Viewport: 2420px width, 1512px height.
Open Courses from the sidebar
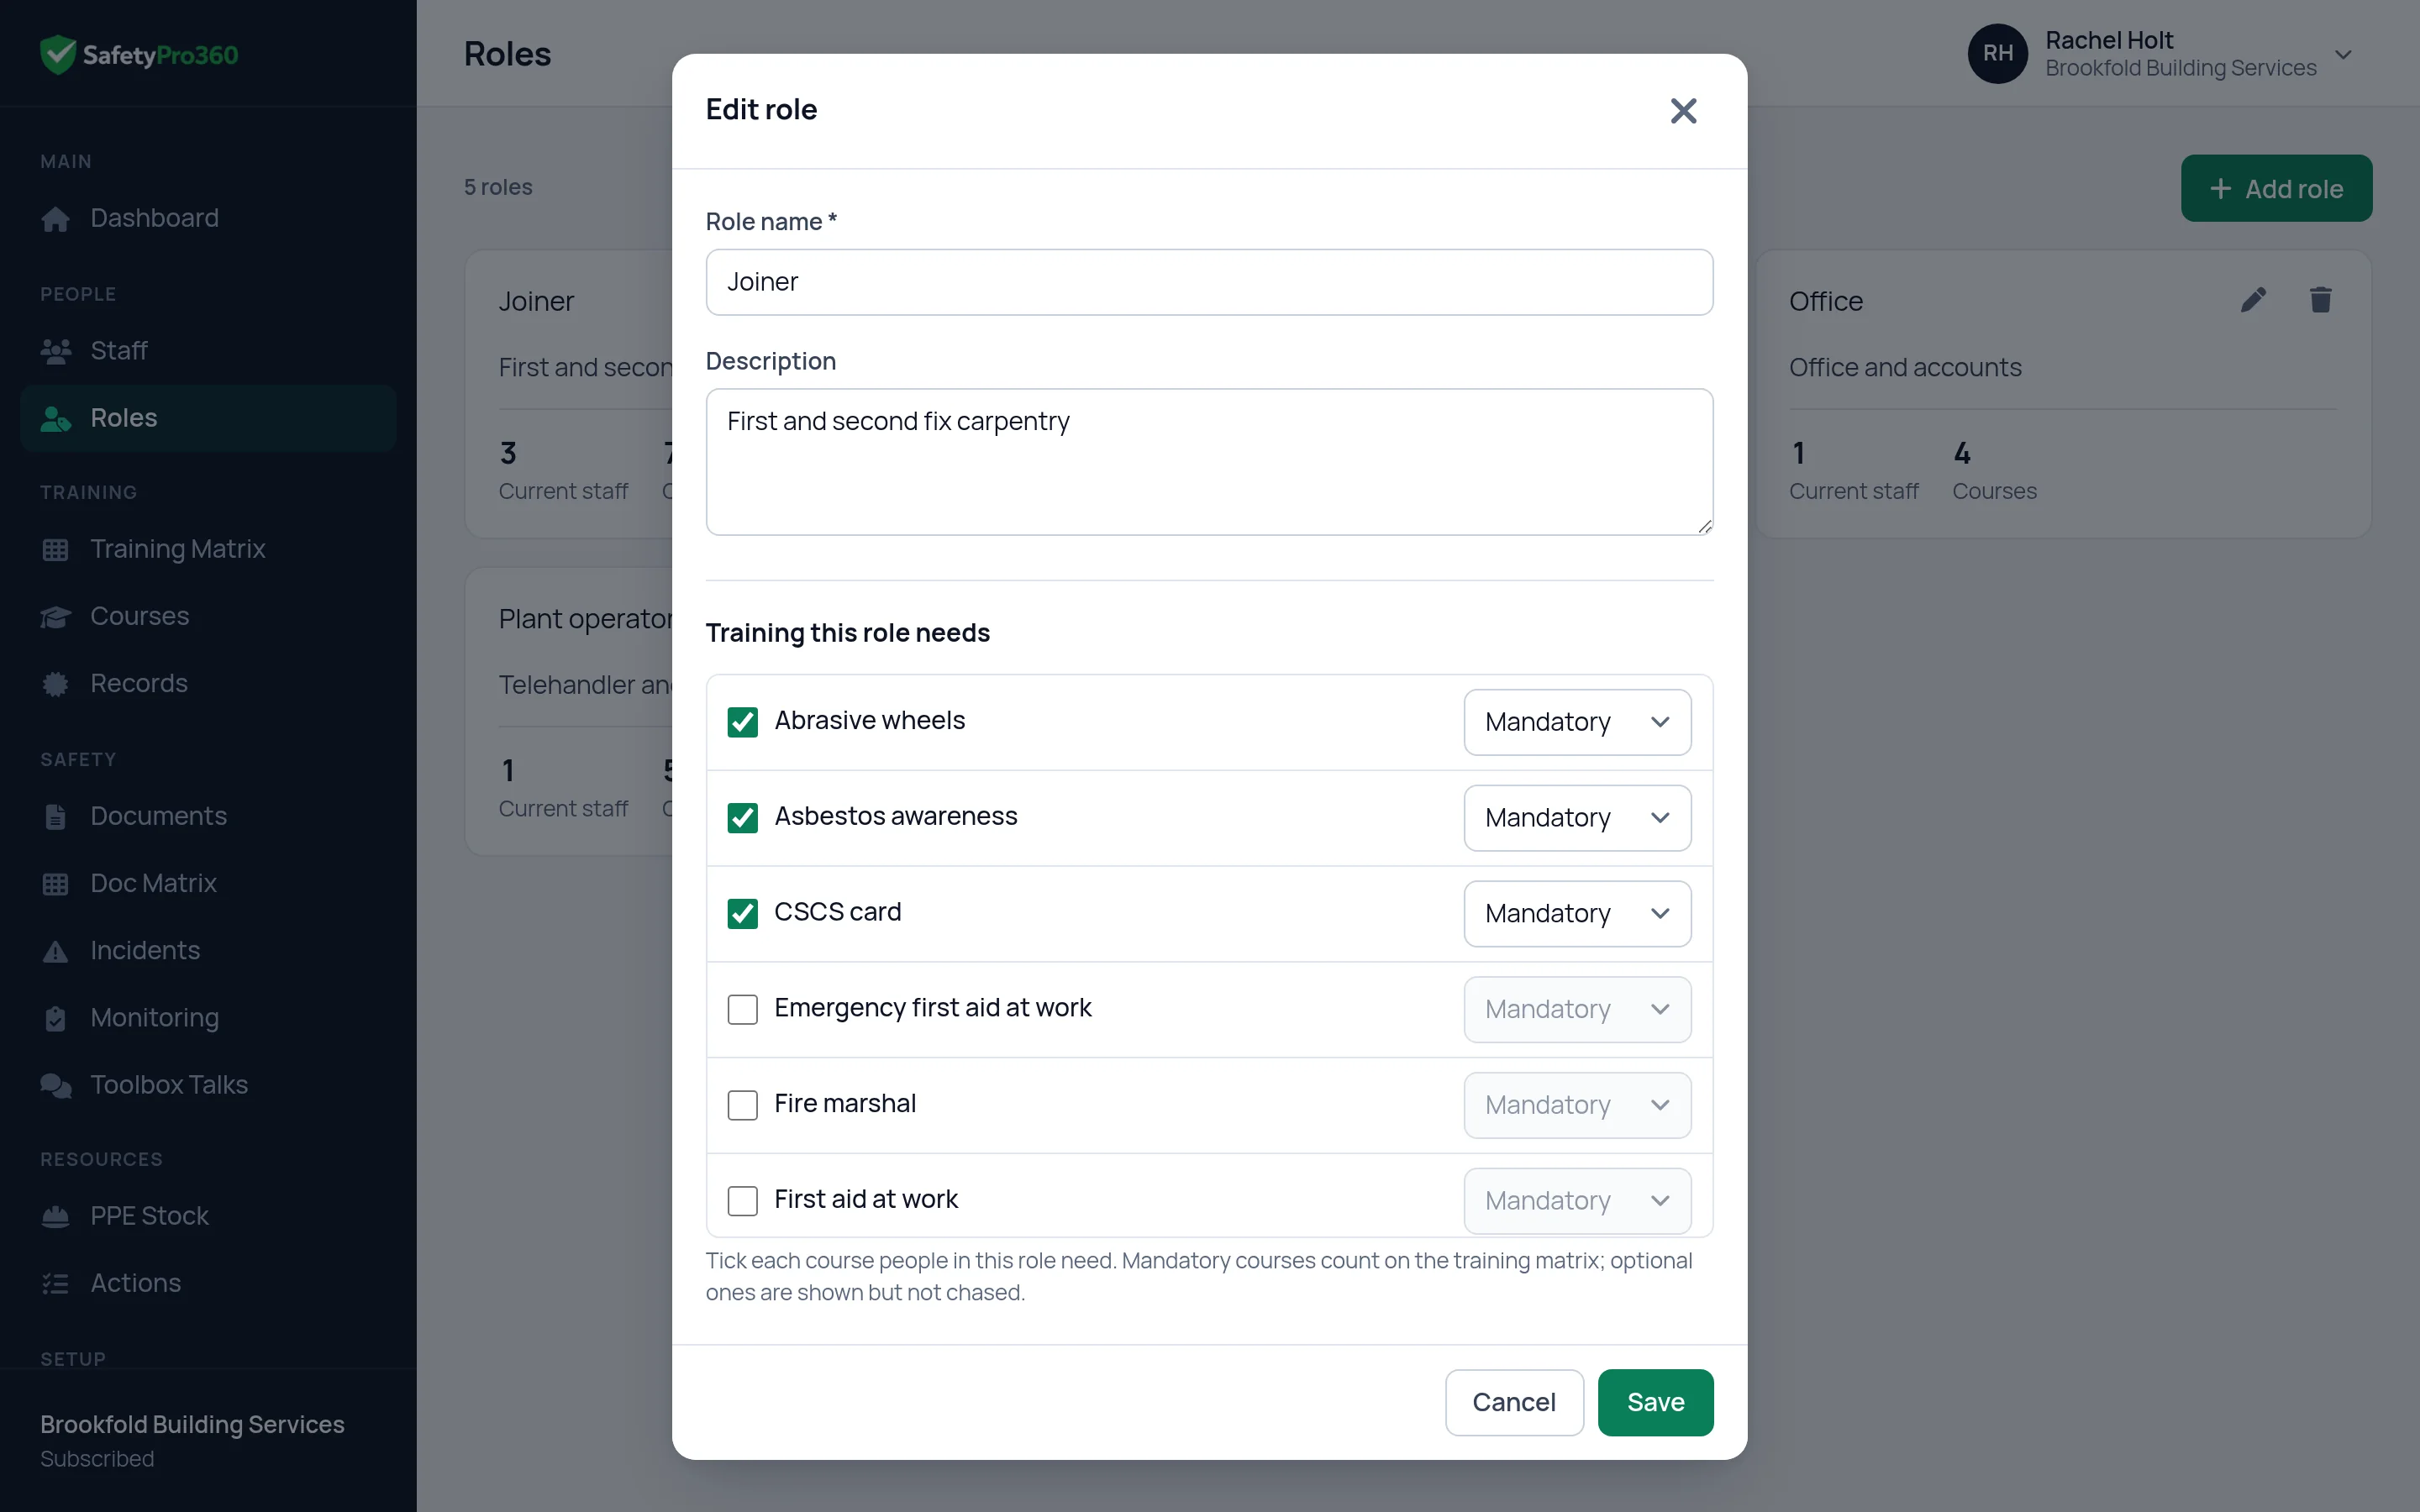208,616
